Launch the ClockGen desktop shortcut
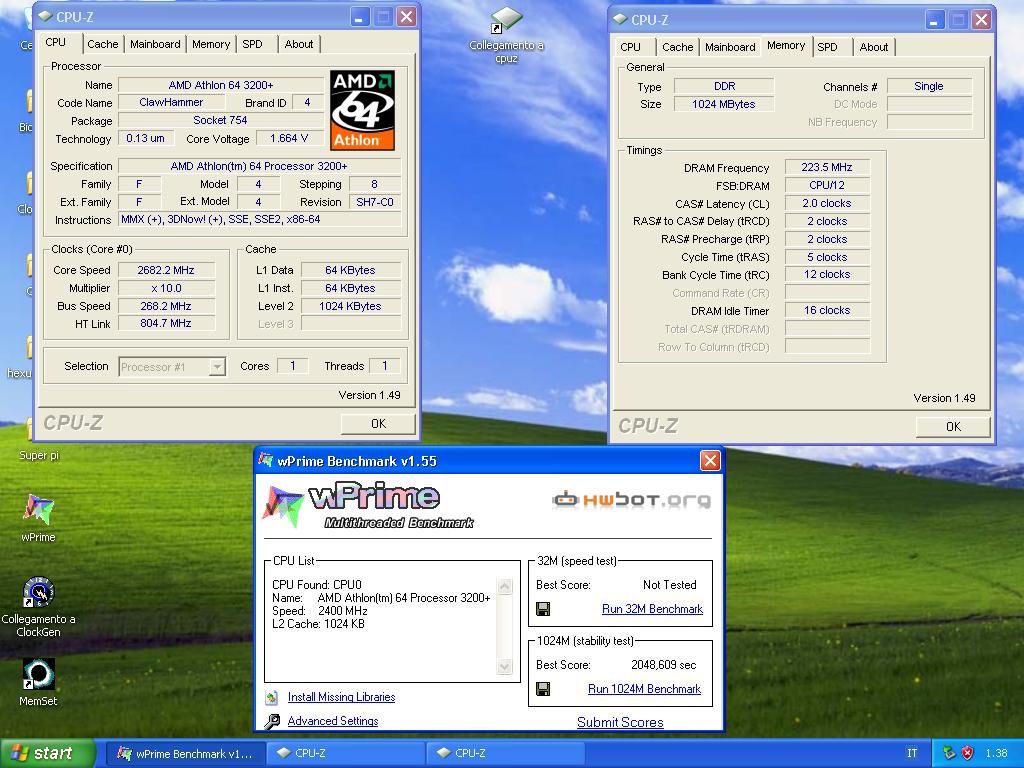 click(39, 593)
